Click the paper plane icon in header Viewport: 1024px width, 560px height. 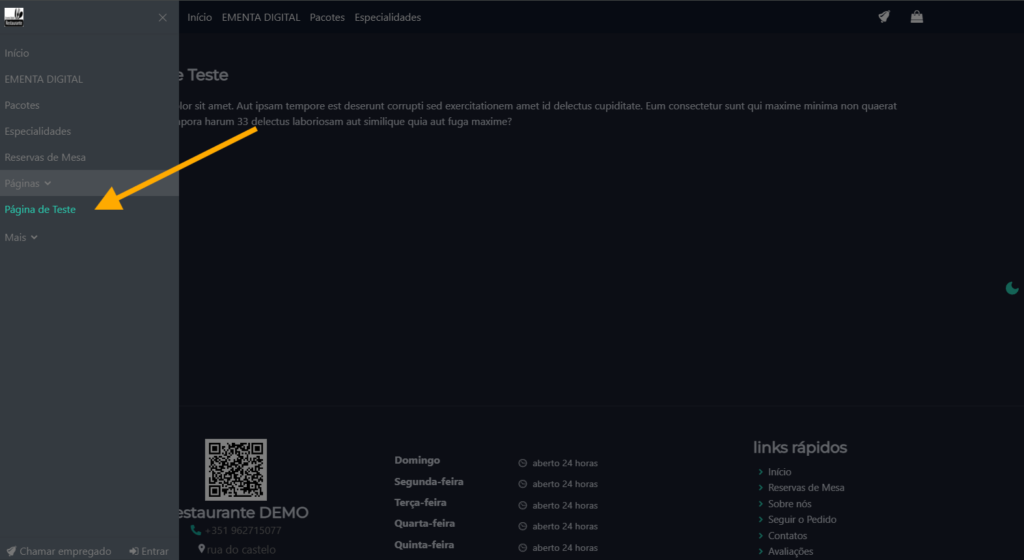click(884, 17)
